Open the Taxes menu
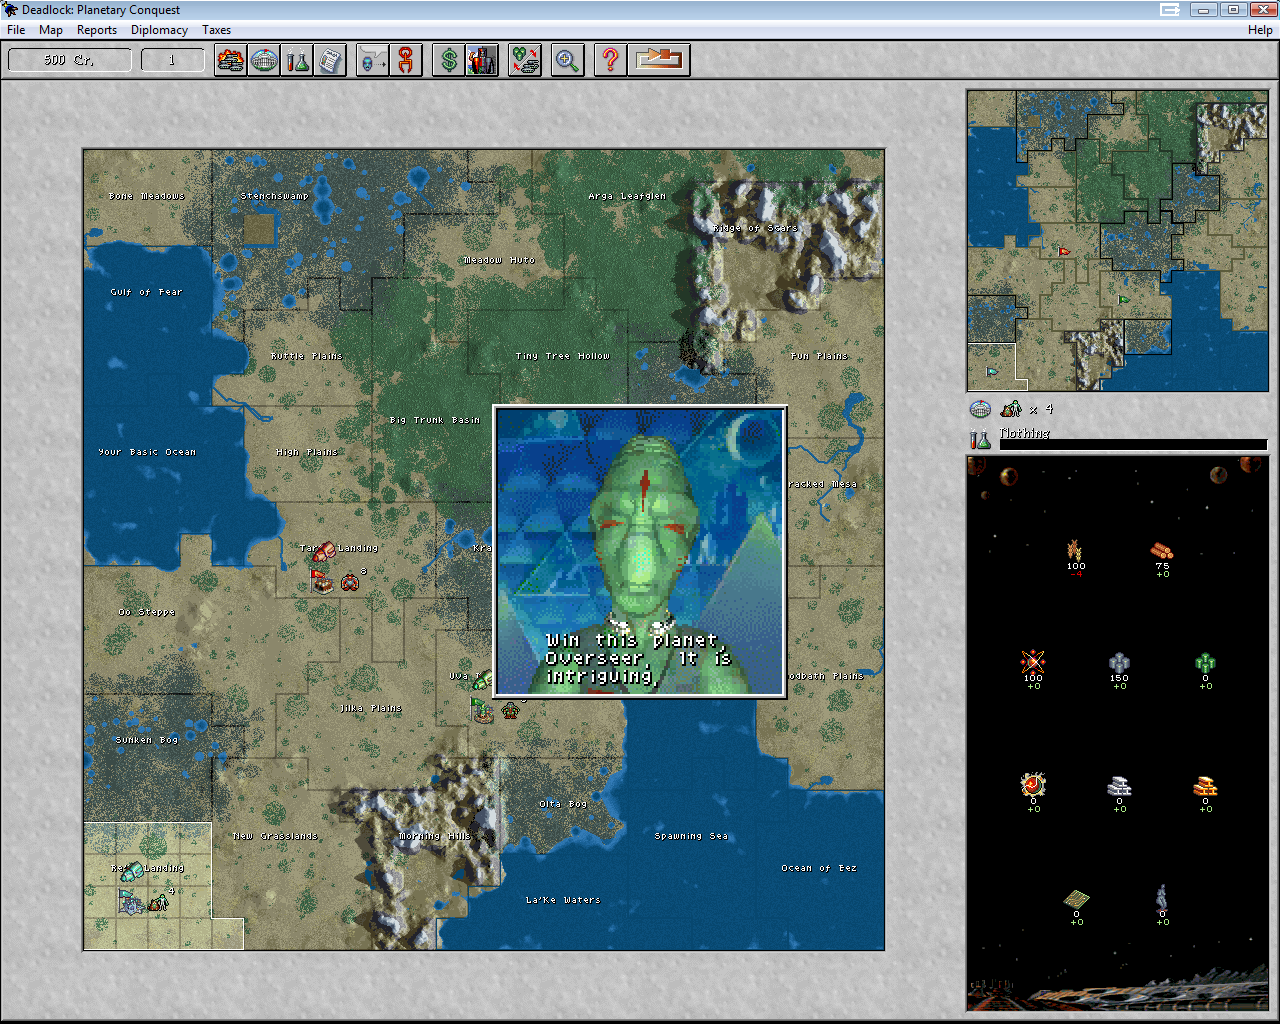1280x1024 pixels. (216, 30)
